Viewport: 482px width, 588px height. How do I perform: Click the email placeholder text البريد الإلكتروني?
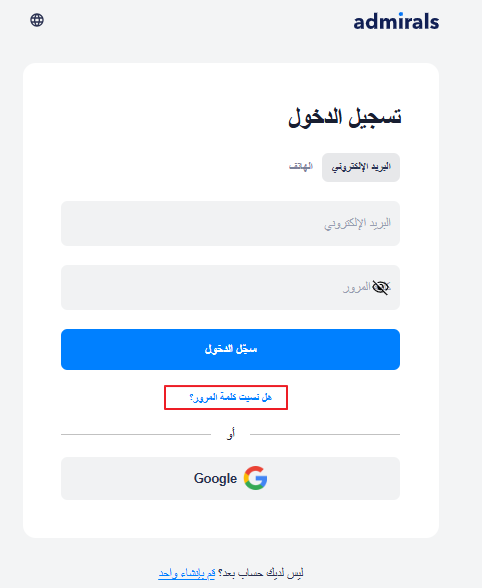tap(357, 224)
